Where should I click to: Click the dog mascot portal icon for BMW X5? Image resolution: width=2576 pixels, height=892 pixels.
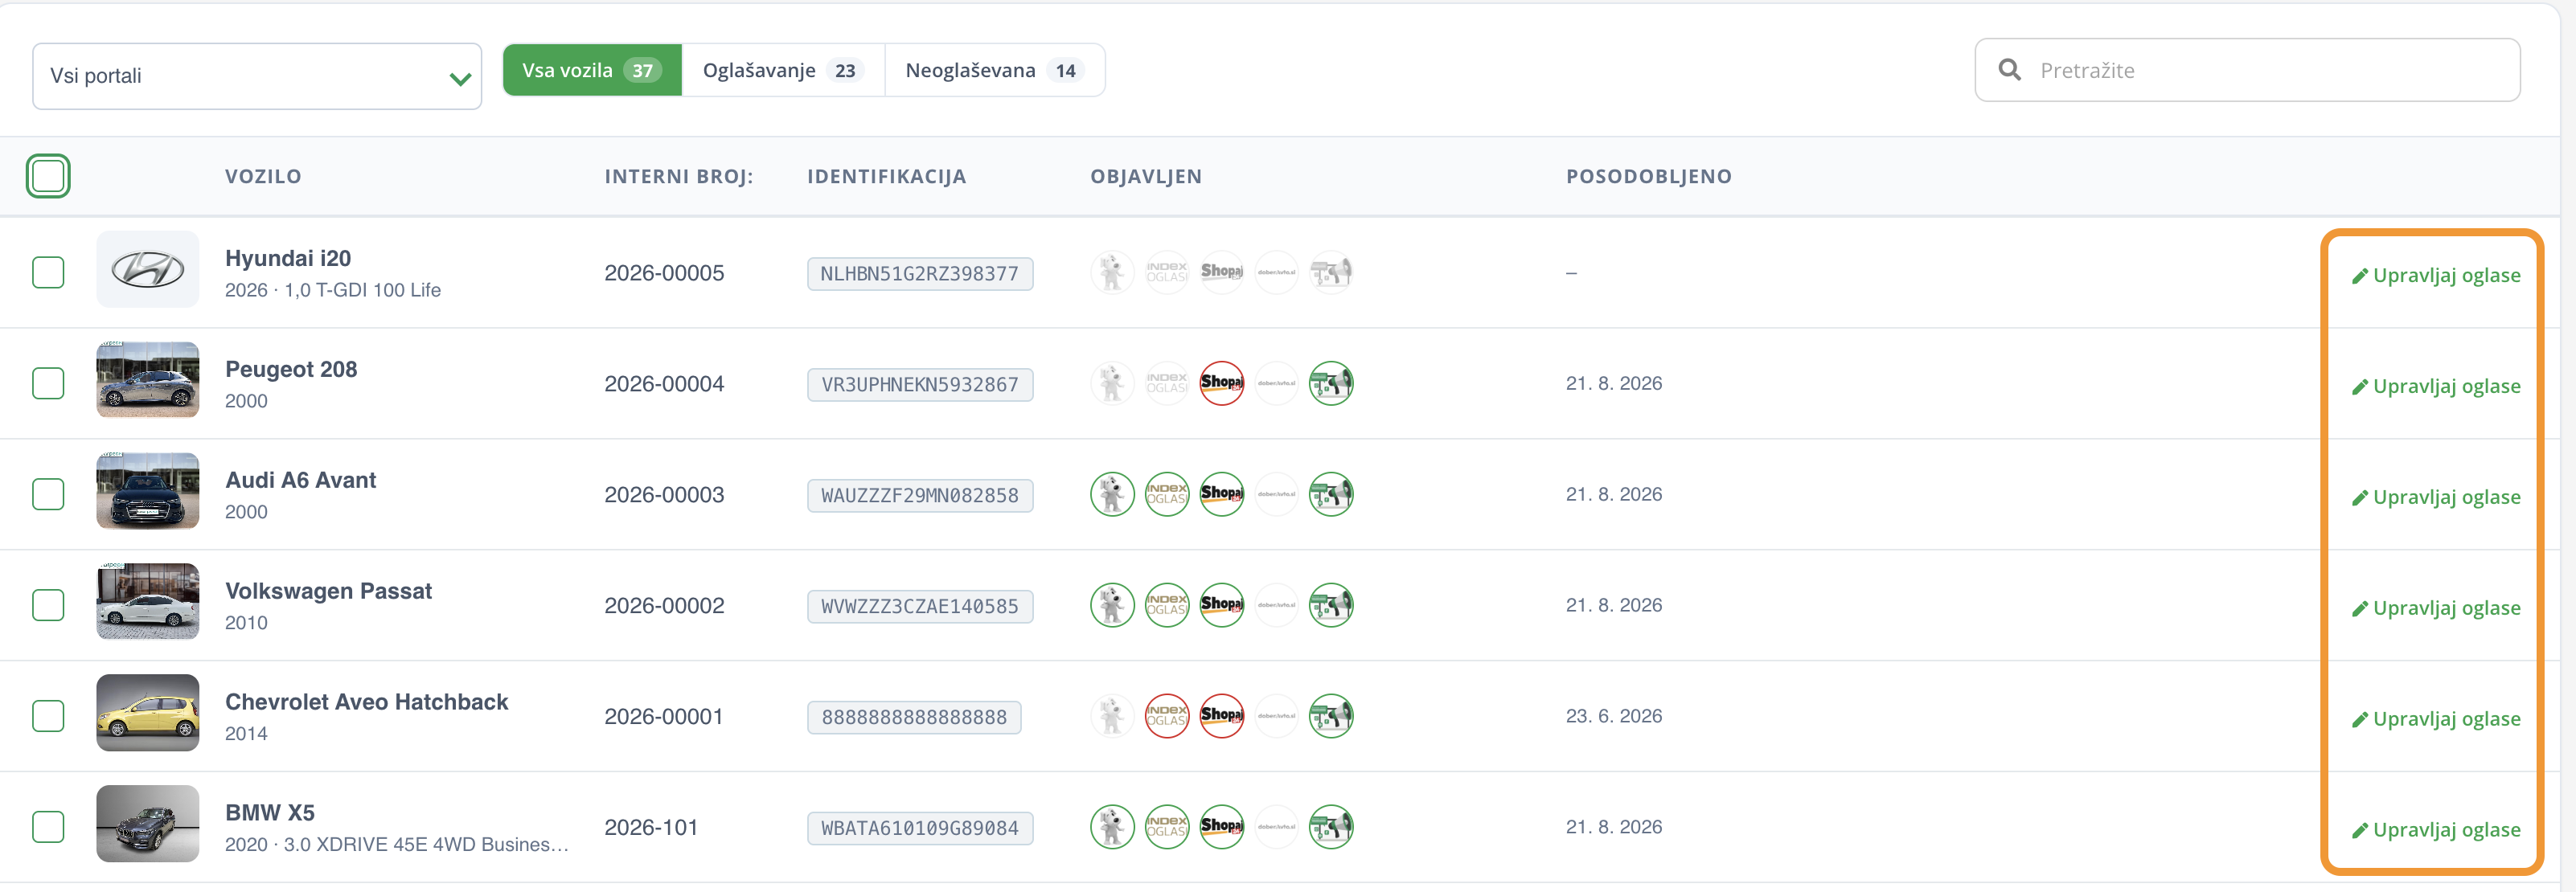pos(1112,827)
